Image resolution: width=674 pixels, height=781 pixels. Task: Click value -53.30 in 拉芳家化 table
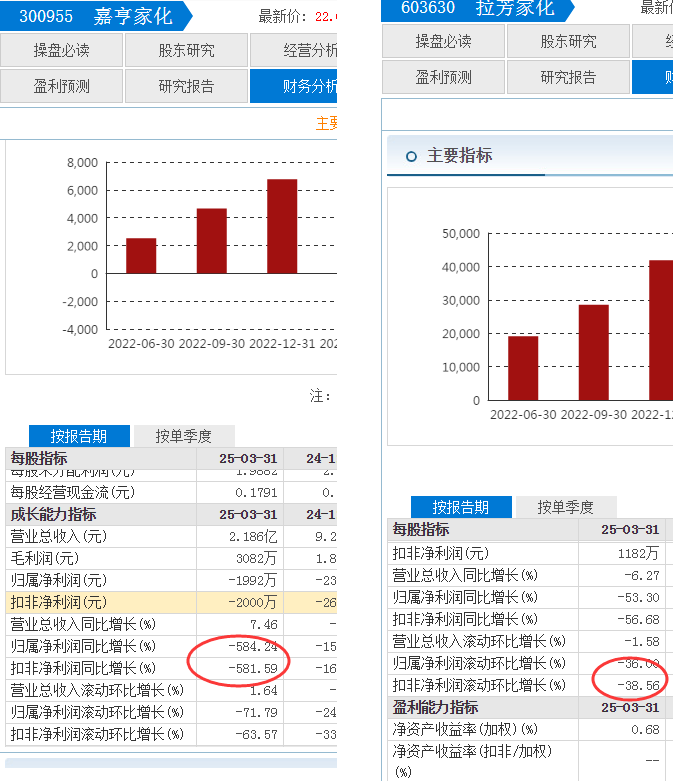tap(638, 598)
